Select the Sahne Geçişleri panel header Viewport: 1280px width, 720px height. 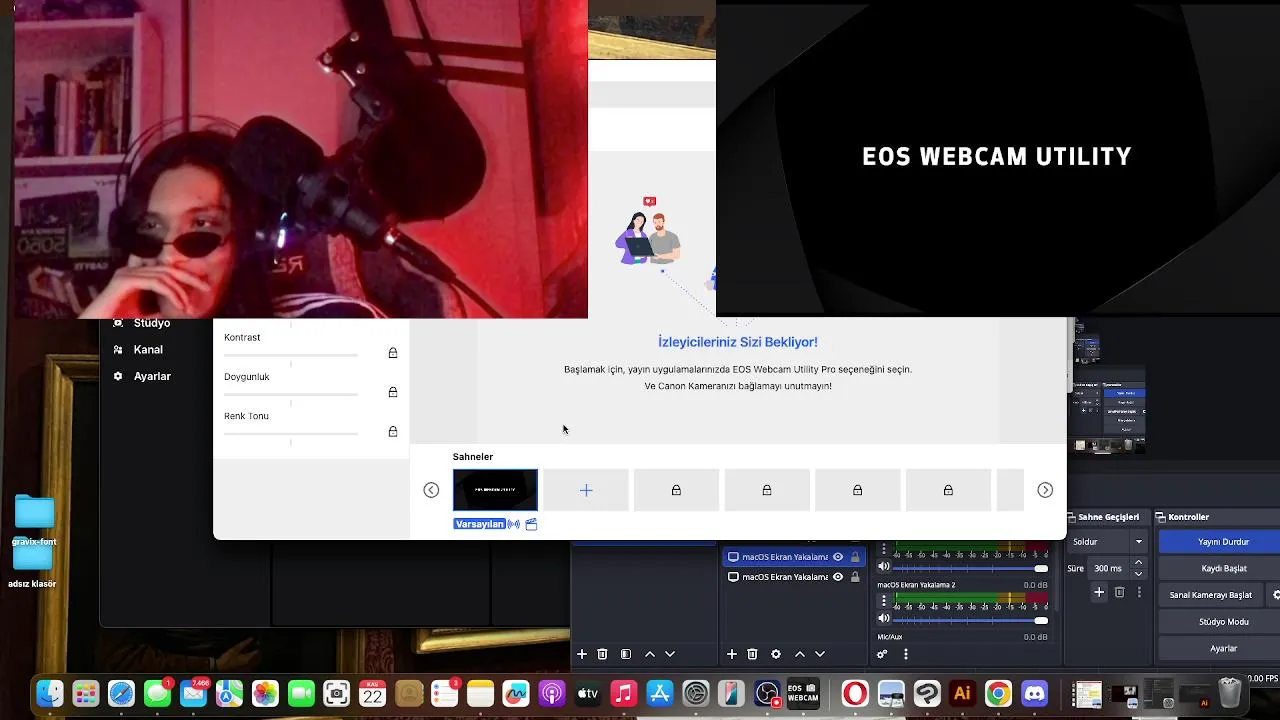(x=1108, y=517)
